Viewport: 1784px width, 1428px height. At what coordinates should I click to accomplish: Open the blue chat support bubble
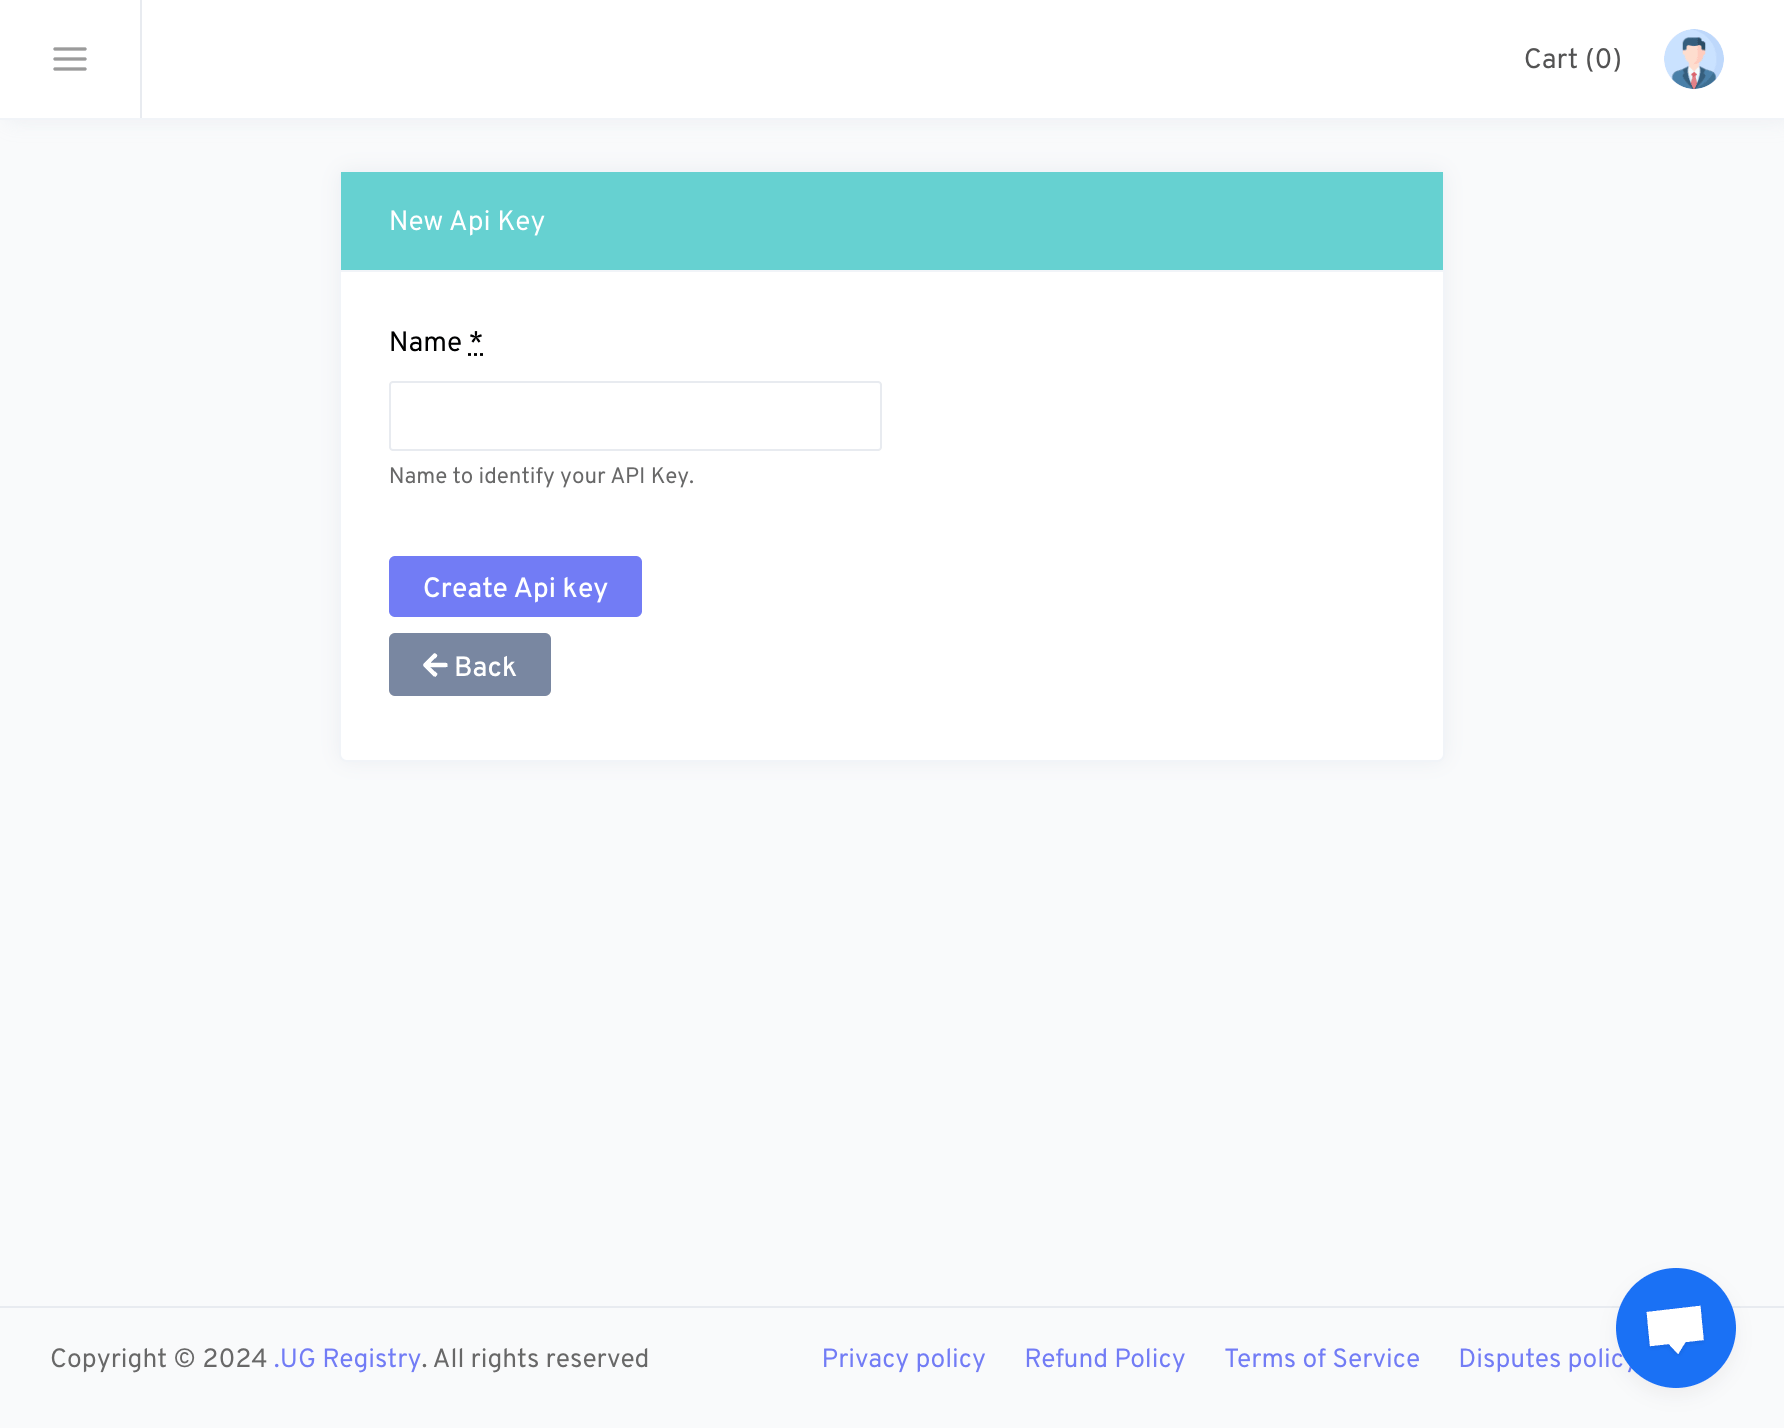[1675, 1327]
